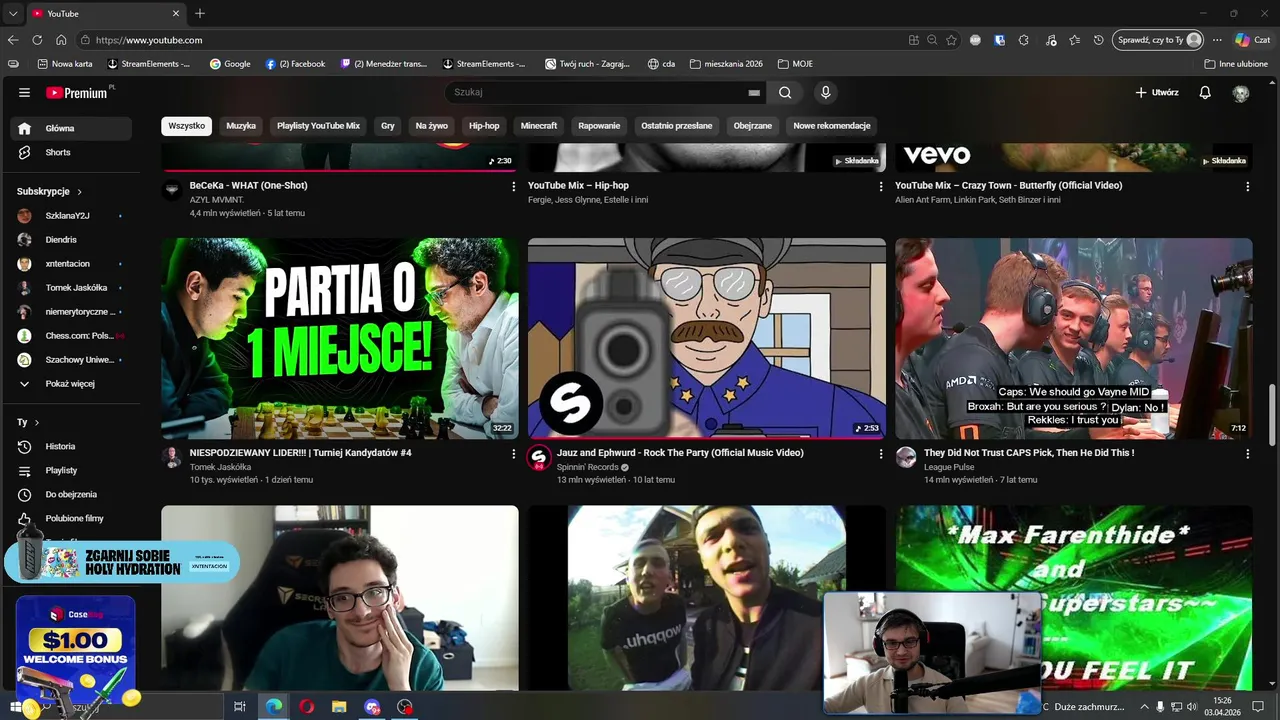The height and width of the screenshot is (720, 1280).
Task: Reload the page with browser refresh icon
Action: (x=37, y=40)
